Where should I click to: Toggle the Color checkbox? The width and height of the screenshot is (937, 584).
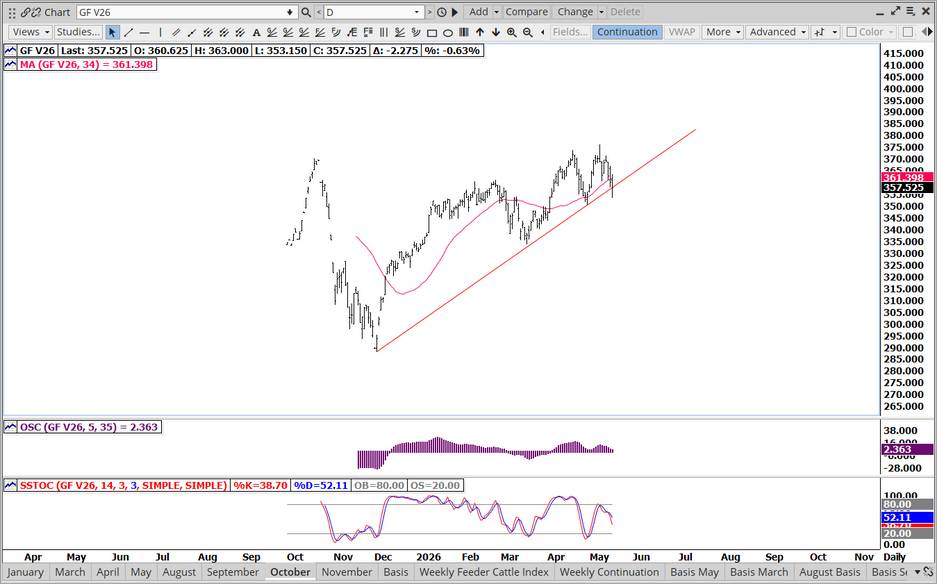pos(852,32)
